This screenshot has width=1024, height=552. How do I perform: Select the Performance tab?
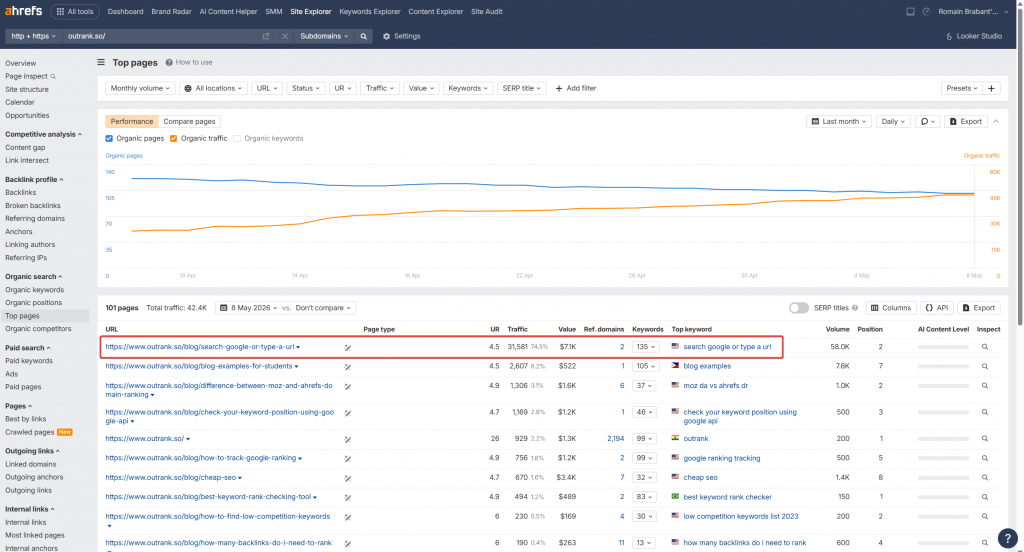132,122
